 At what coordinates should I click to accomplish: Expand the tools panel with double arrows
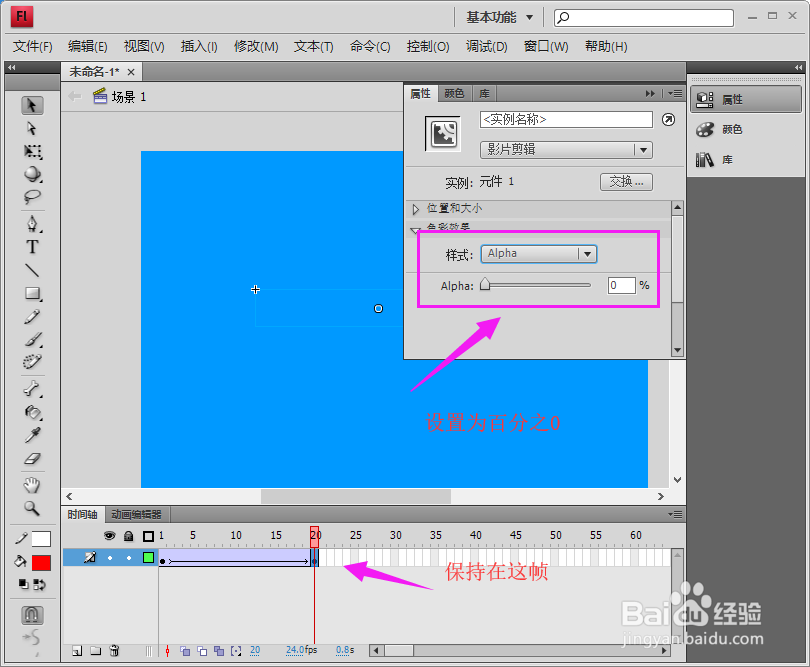(11, 67)
